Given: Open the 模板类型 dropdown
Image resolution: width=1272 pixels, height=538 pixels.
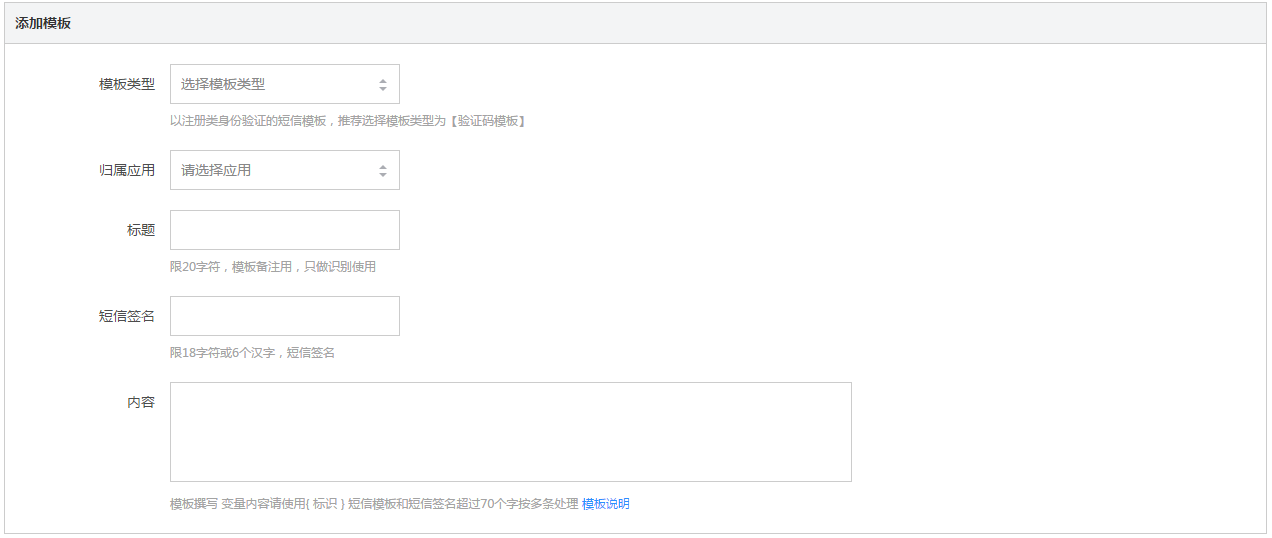Looking at the screenshot, I should 284,84.
